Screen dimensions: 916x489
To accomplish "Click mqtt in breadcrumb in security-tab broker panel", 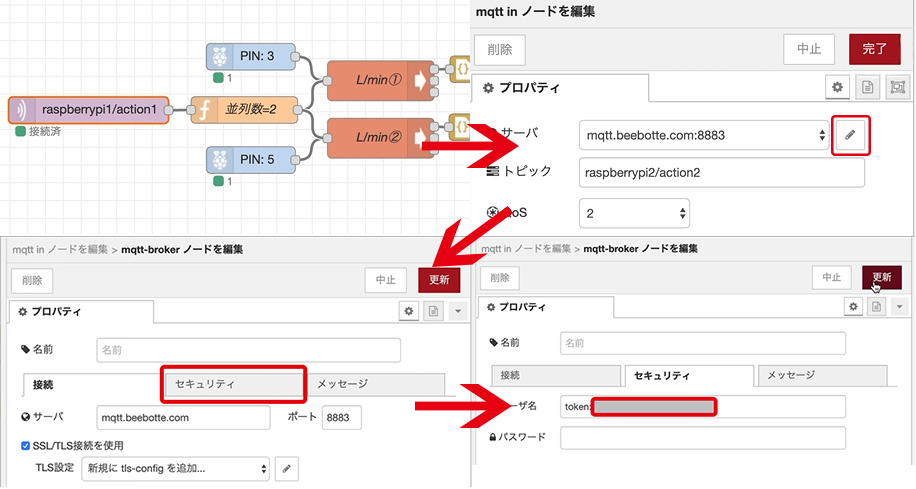I will tap(526, 249).
